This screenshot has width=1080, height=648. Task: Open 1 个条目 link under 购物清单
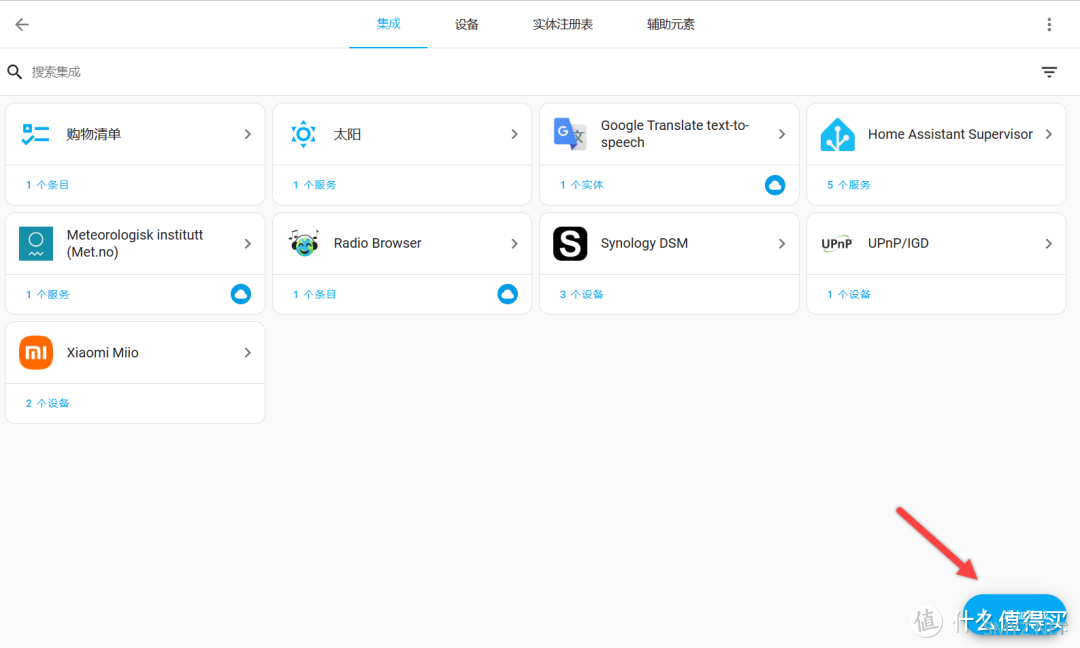click(x=48, y=185)
